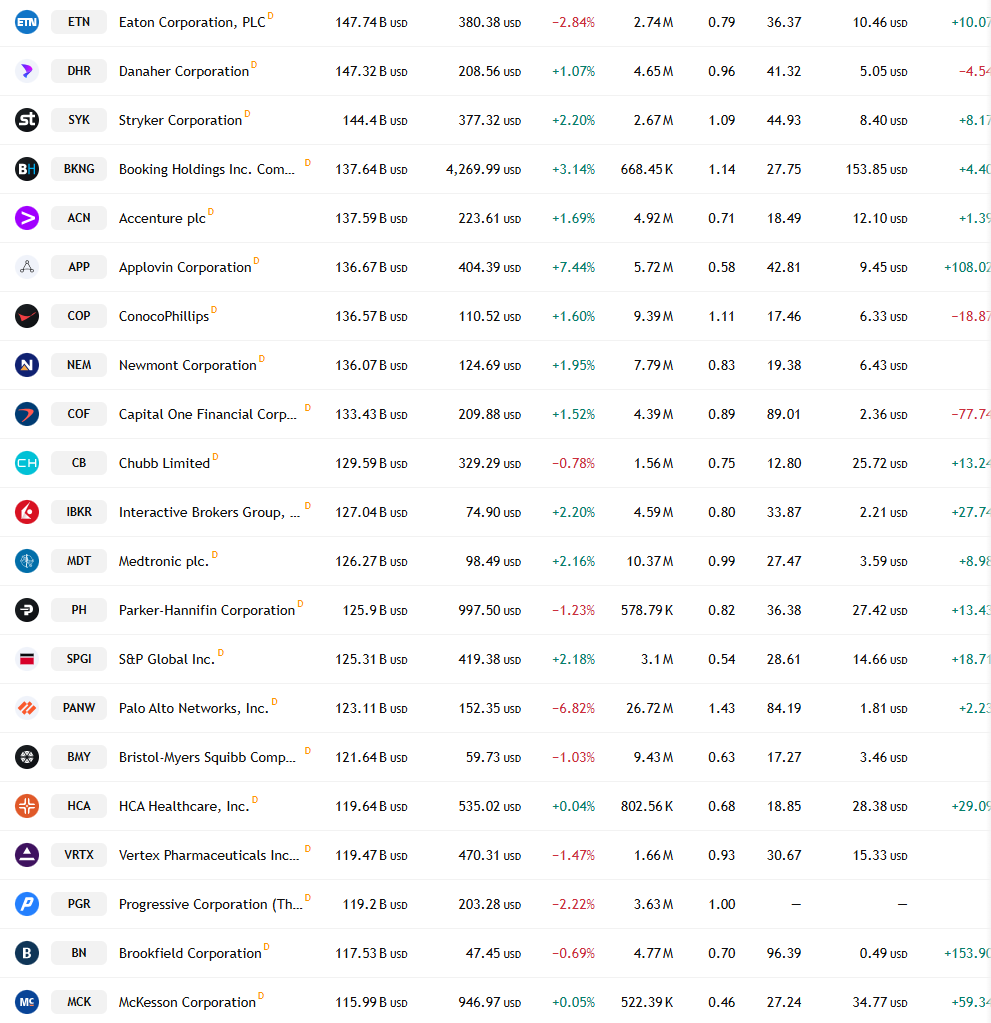Open the PANW ticker symbol badge
This screenshot has width=991, height=1023.
(79, 708)
